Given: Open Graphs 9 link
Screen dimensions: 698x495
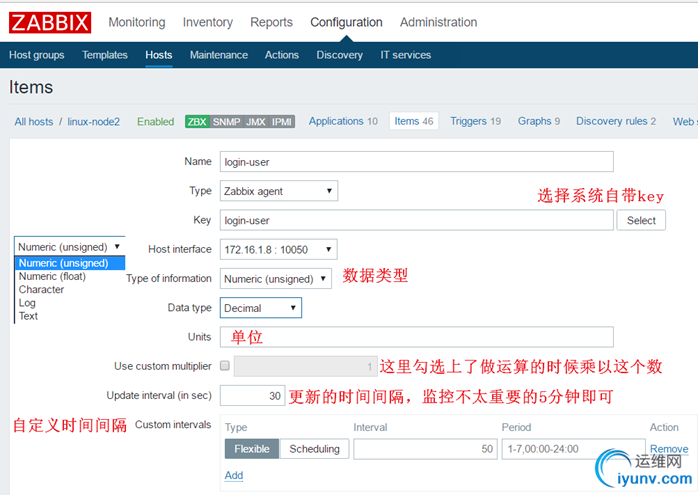Looking at the screenshot, I should point(539,121).
